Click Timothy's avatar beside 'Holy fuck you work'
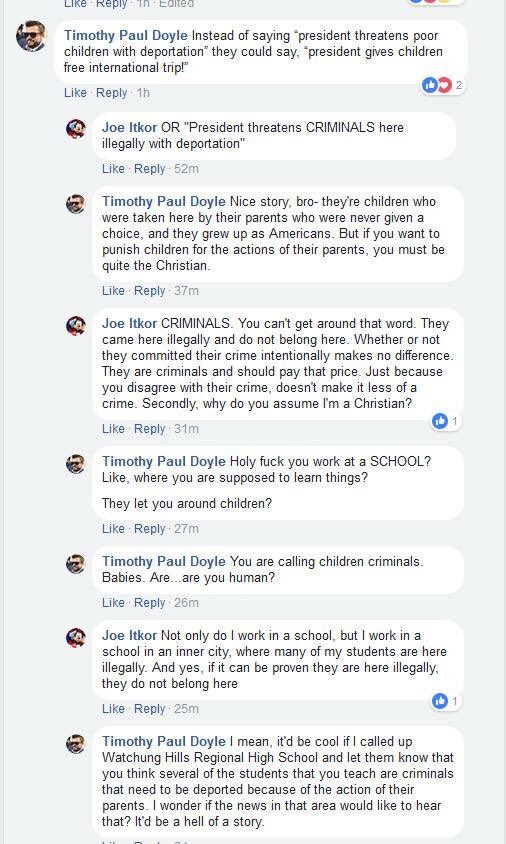This screenshot has height=844, width=506. 76,463
